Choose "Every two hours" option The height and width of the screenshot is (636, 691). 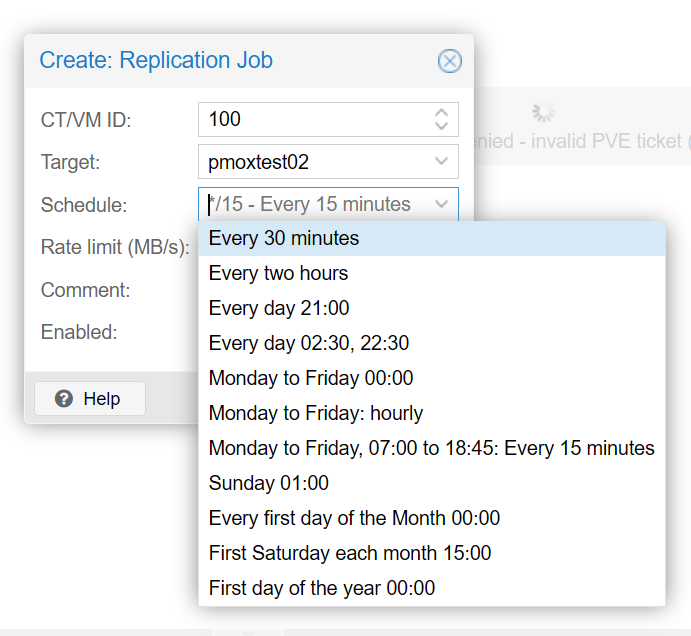278,273
